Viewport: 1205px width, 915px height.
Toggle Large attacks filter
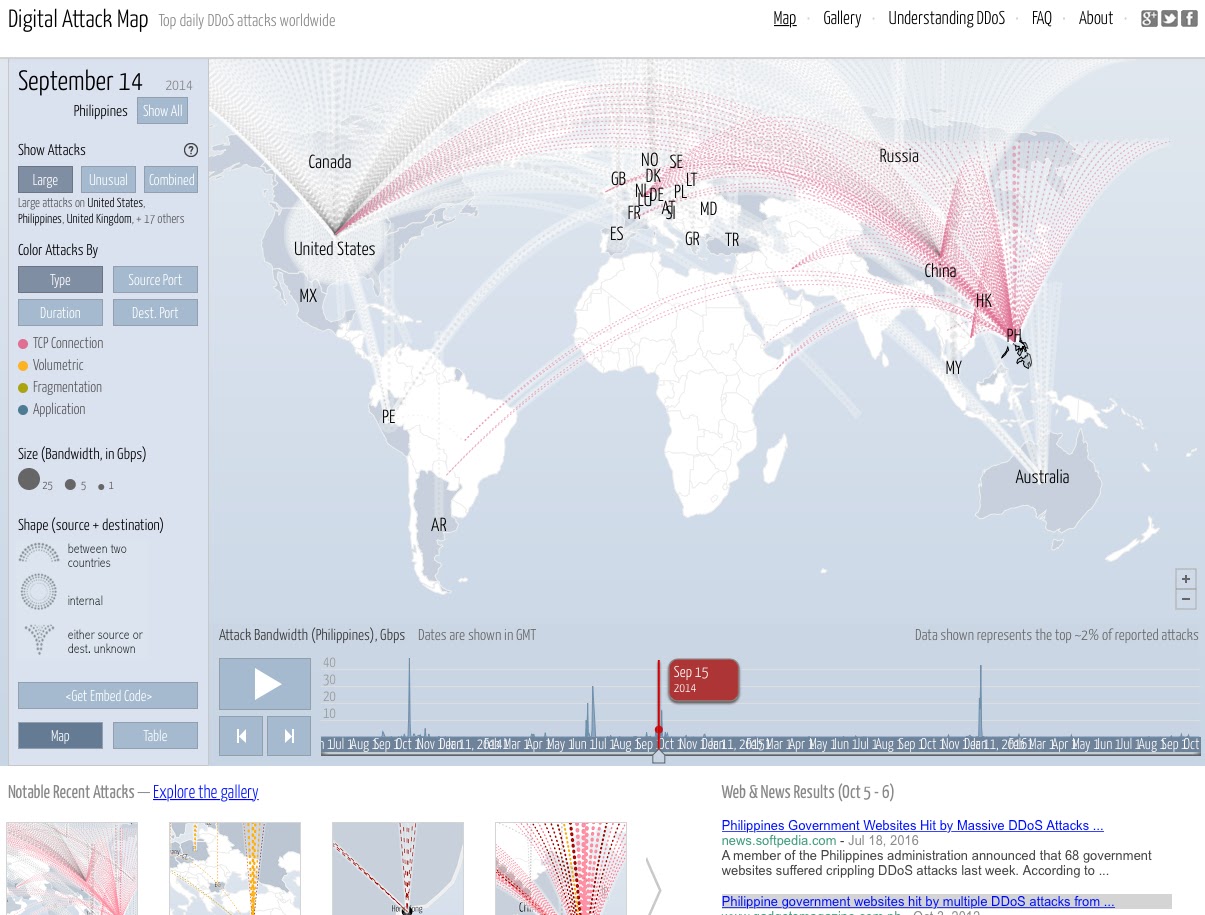point(45,180)
